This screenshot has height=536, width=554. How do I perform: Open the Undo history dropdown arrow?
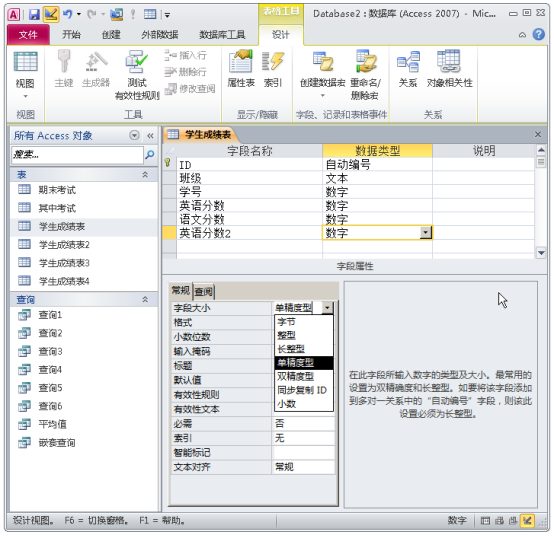[x=79, y=14]
